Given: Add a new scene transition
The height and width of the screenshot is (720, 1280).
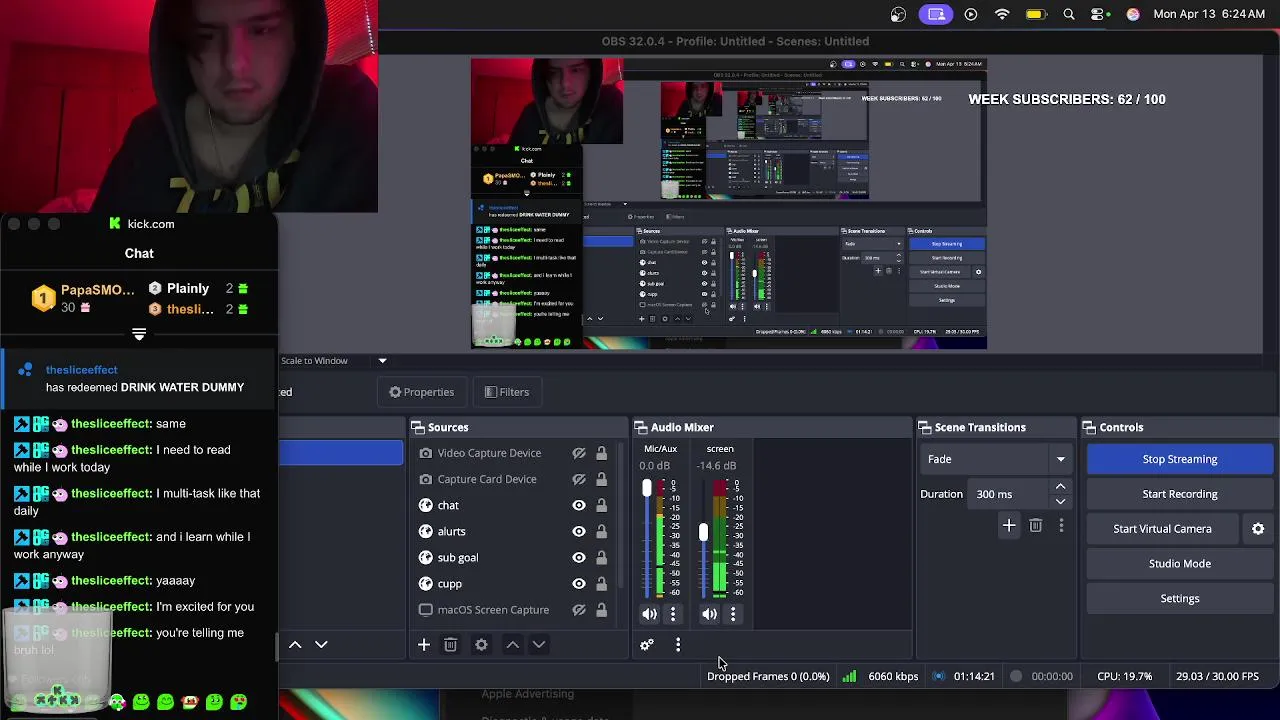Looking at the screenshot, I should click(x=1009, y=525).
